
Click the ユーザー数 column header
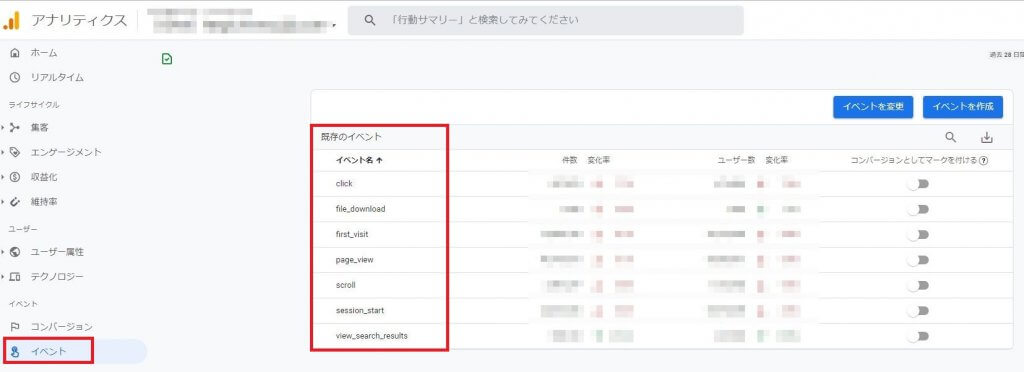tap(737, 161)
